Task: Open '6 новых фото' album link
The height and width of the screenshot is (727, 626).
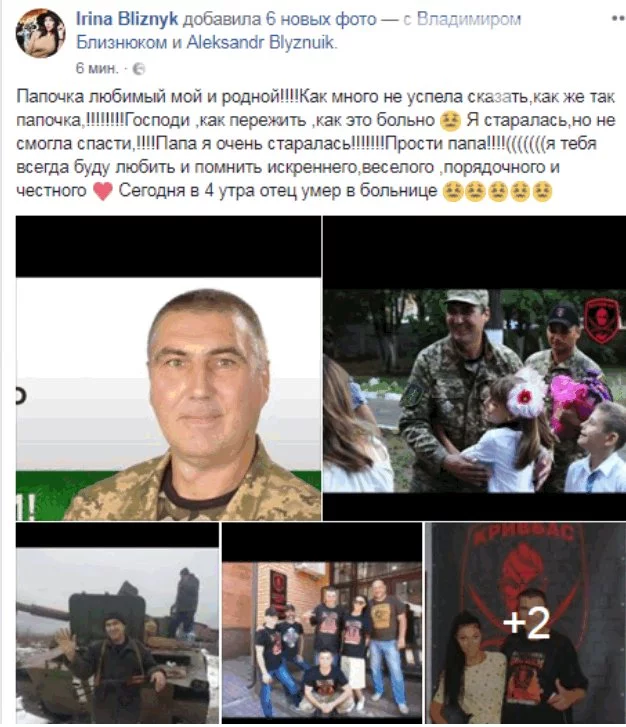Action: click(321, 19)
